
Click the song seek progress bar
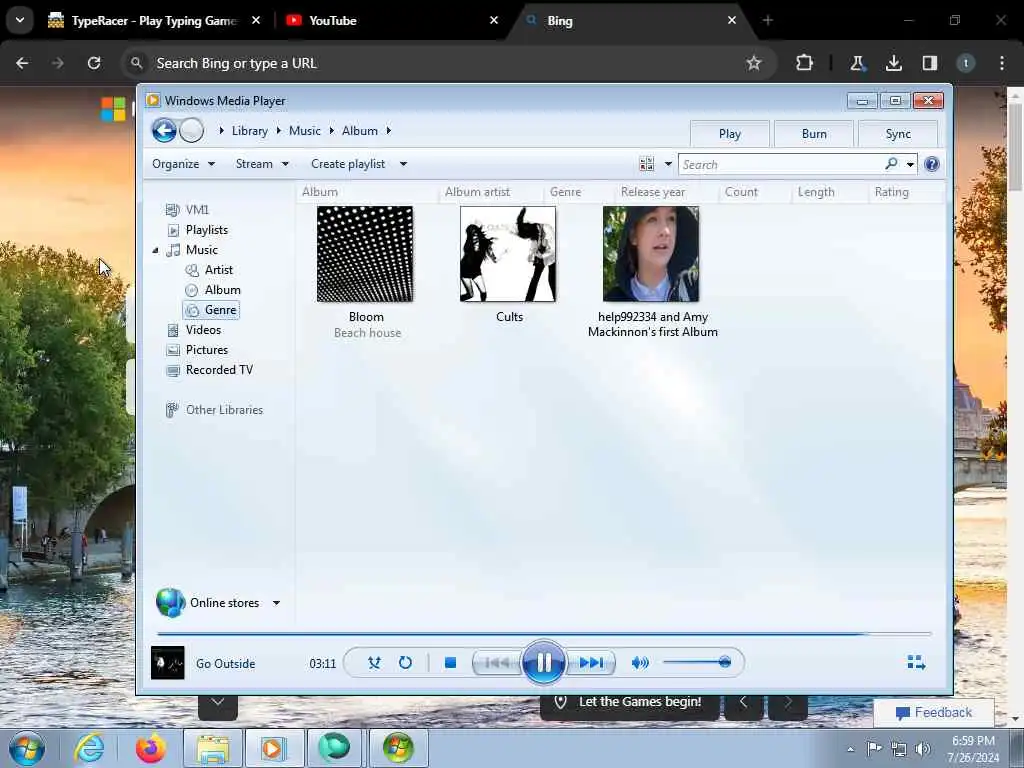(x=544, y=633)
